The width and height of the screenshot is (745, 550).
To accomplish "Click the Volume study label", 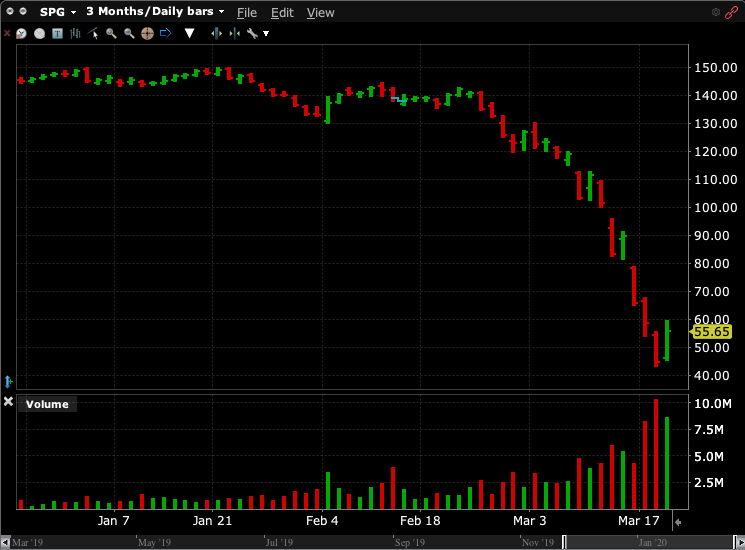I will click(47, 404).
